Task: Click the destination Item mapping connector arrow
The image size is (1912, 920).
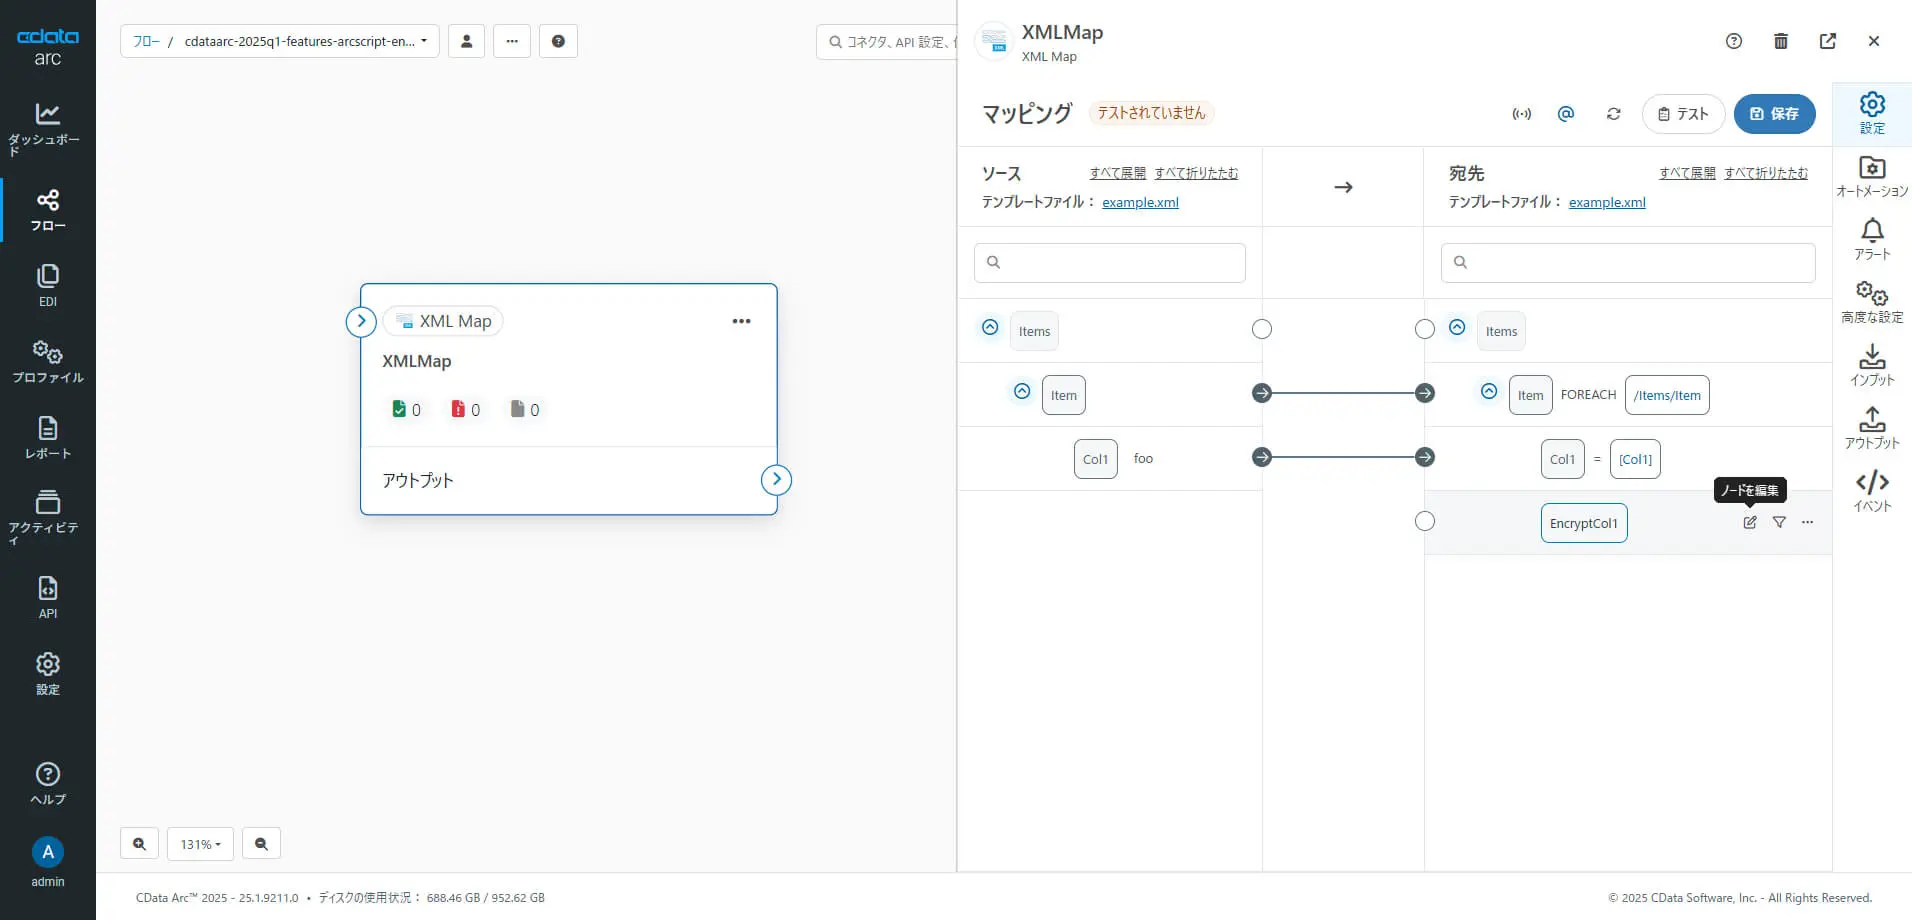Action: click(1425, 393)
